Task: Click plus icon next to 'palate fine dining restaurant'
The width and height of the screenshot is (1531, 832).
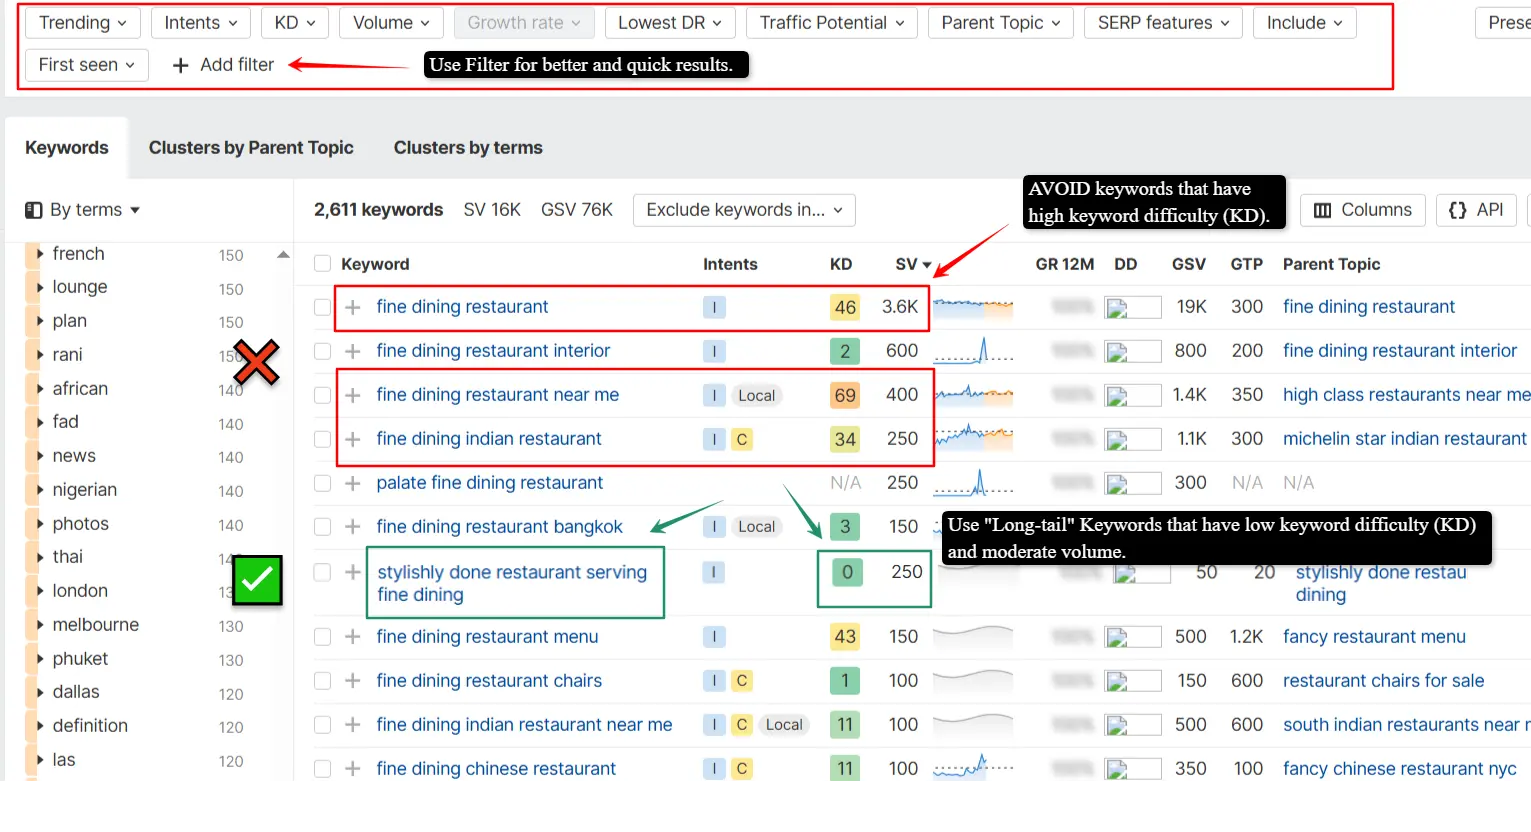Action: click(x=353, y=483)
